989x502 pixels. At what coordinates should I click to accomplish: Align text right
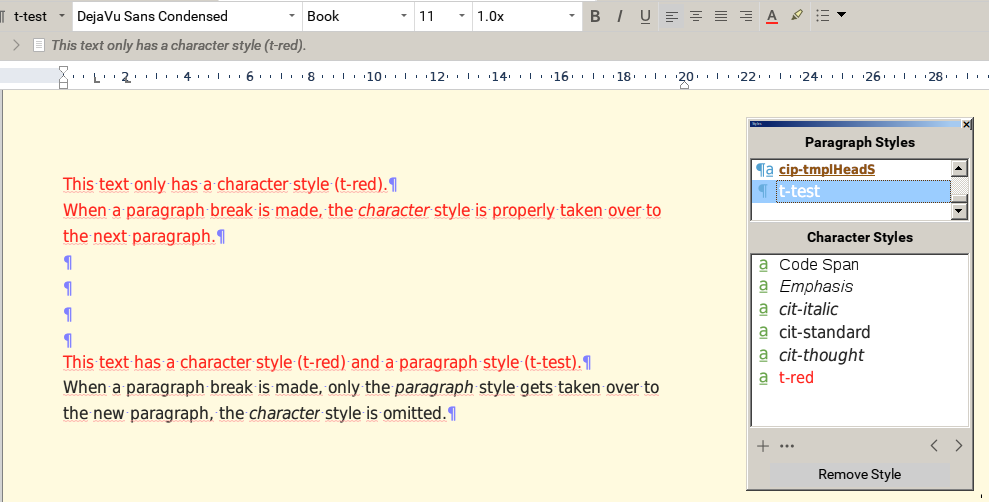pyautogui.click(x=746, y=16)
